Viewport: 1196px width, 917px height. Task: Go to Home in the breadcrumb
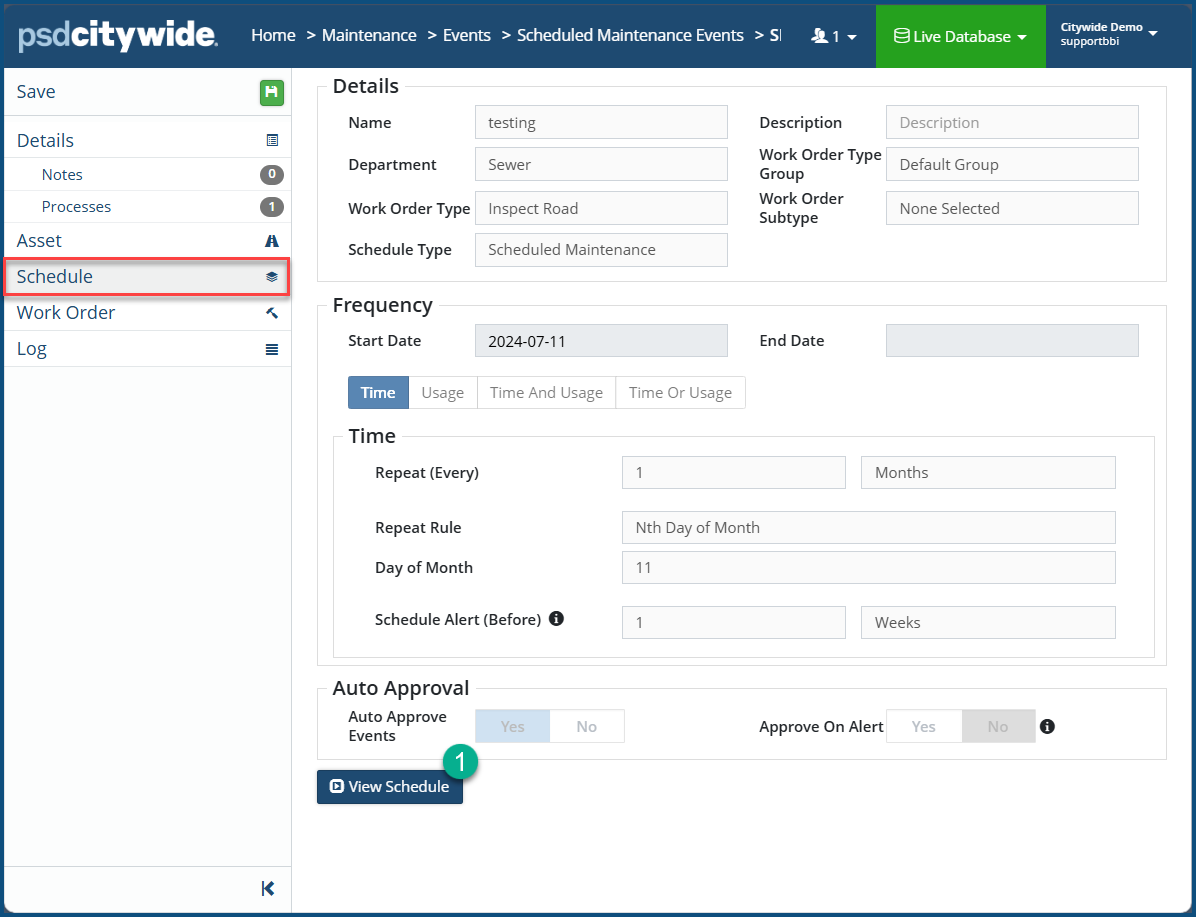pyautogui.click(x=273, y=35)
